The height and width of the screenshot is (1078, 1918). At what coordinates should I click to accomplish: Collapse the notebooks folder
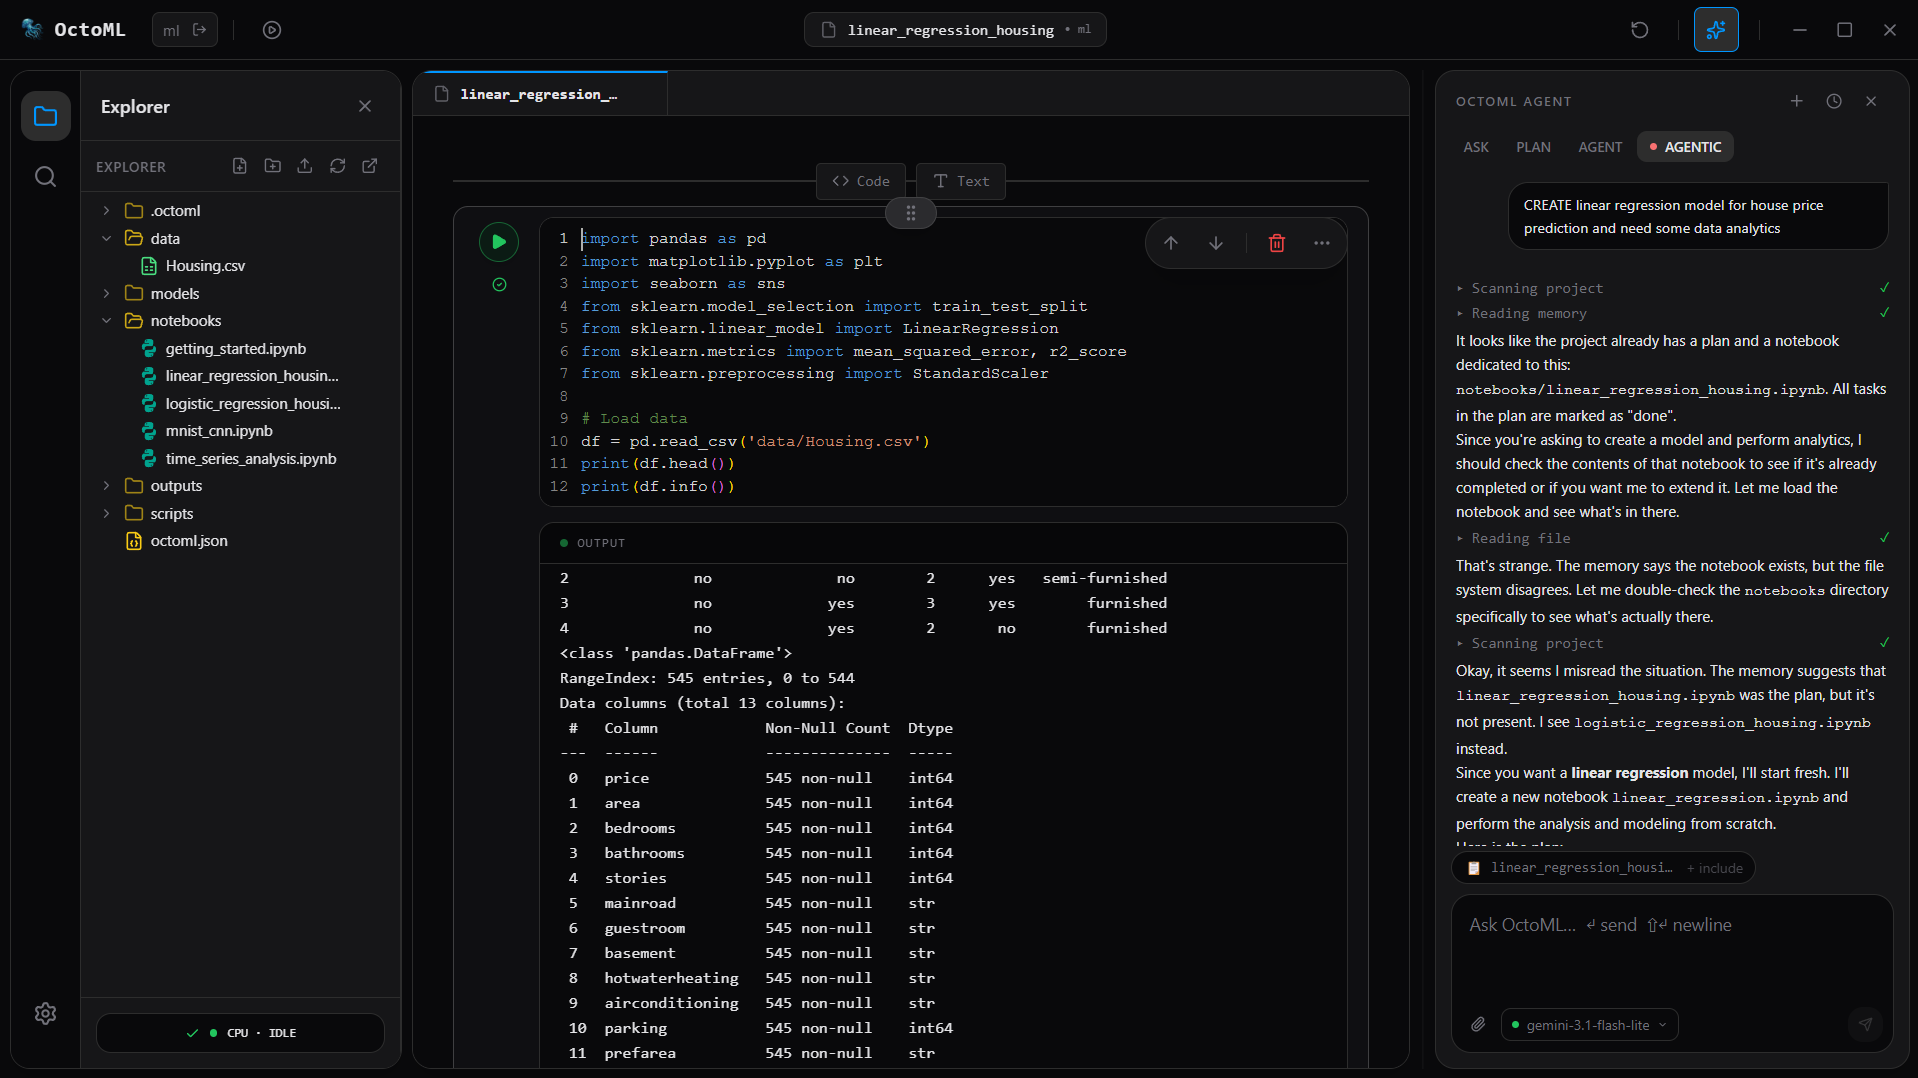tap(106, 321)
